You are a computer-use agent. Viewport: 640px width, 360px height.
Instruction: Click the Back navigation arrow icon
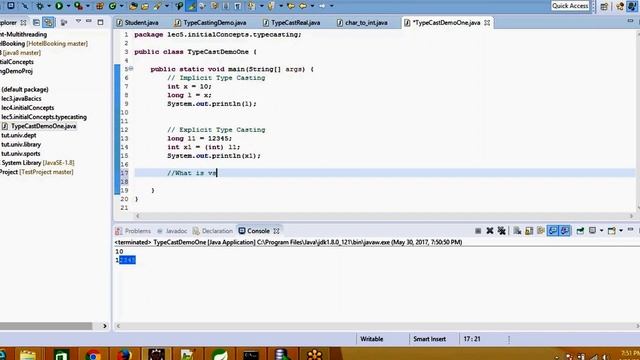pyautogui.click(x=303, y=6)
